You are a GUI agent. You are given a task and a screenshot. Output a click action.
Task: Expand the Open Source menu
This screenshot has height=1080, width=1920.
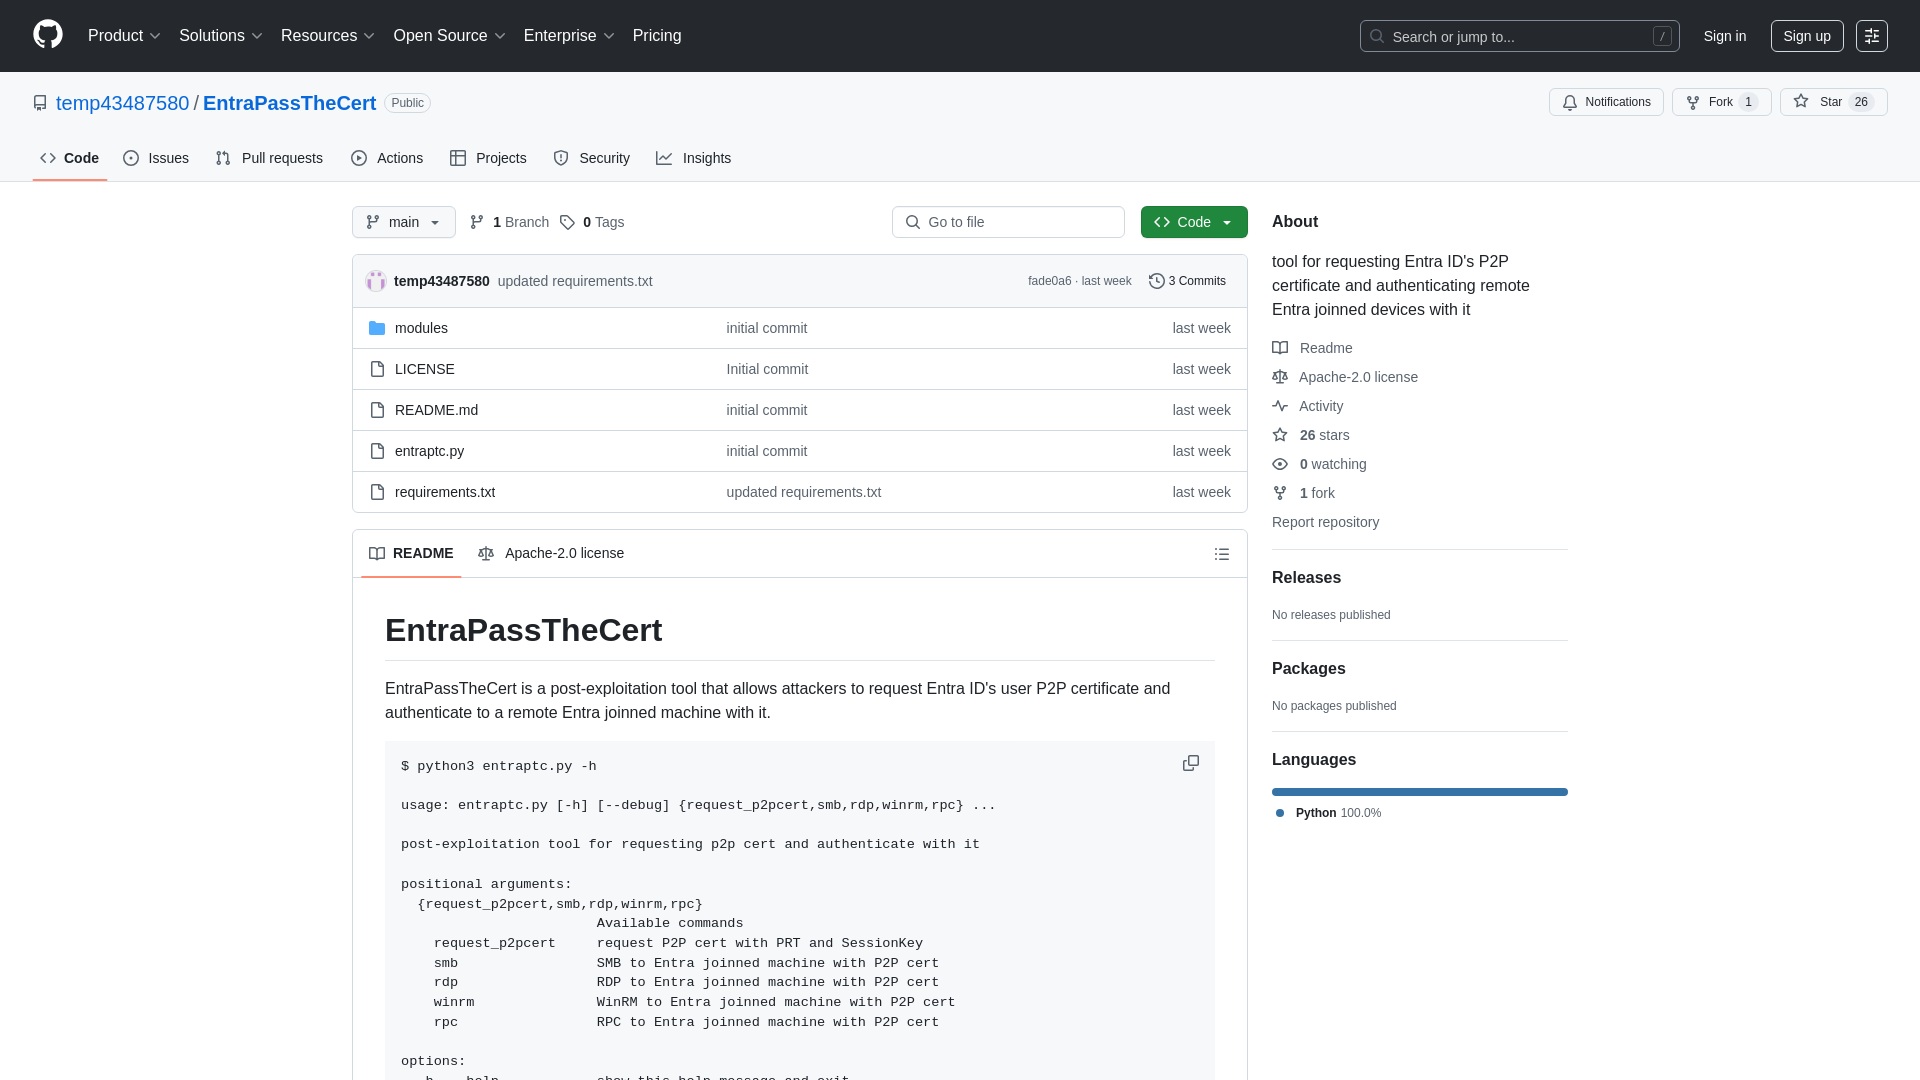pyautogui.click(x=450, y=36)
